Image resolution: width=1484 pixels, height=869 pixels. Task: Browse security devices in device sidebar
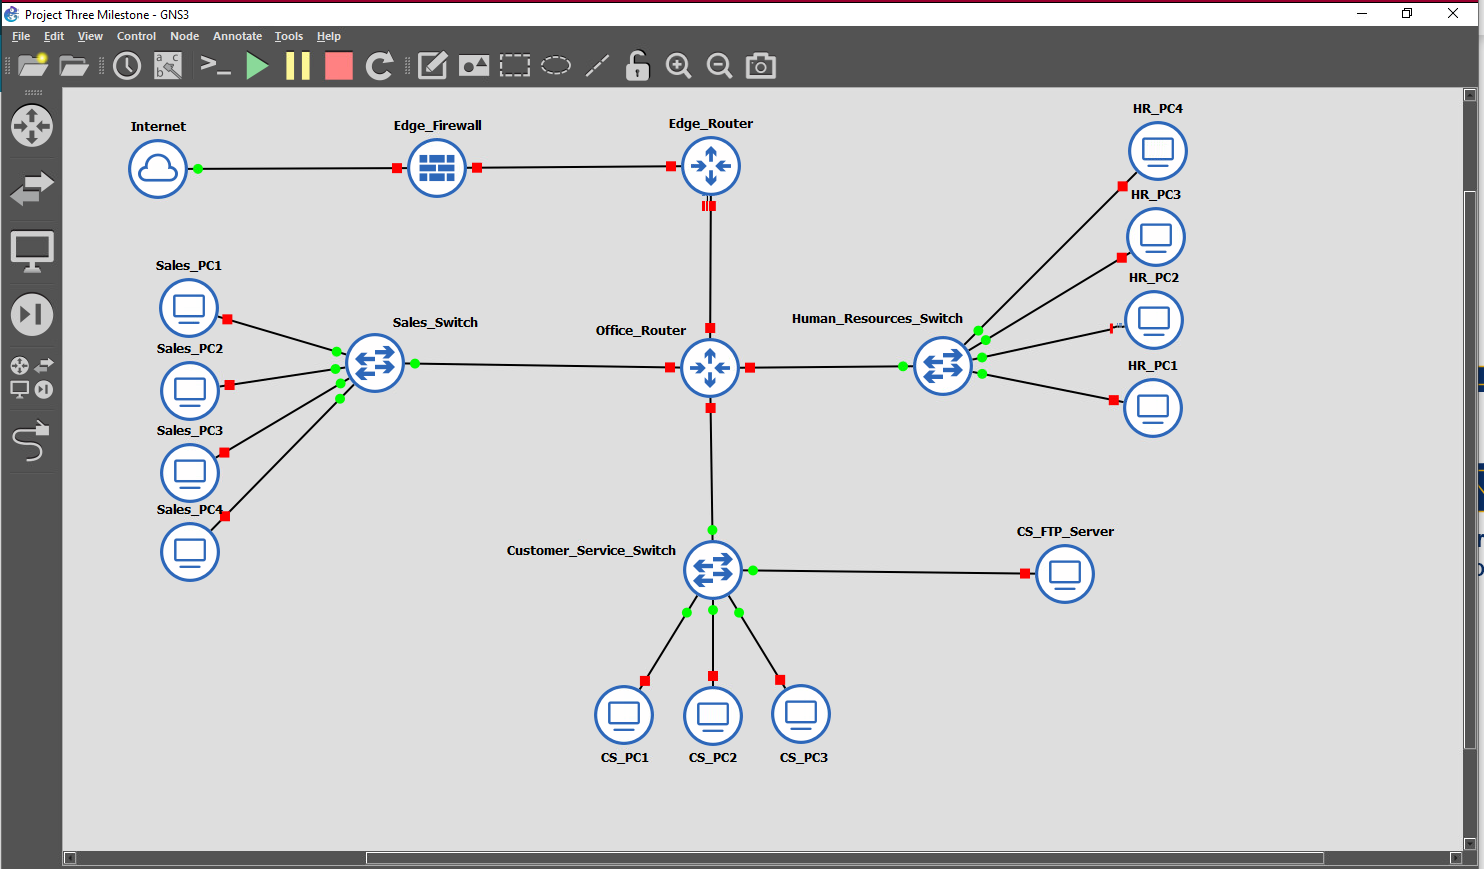32,314
